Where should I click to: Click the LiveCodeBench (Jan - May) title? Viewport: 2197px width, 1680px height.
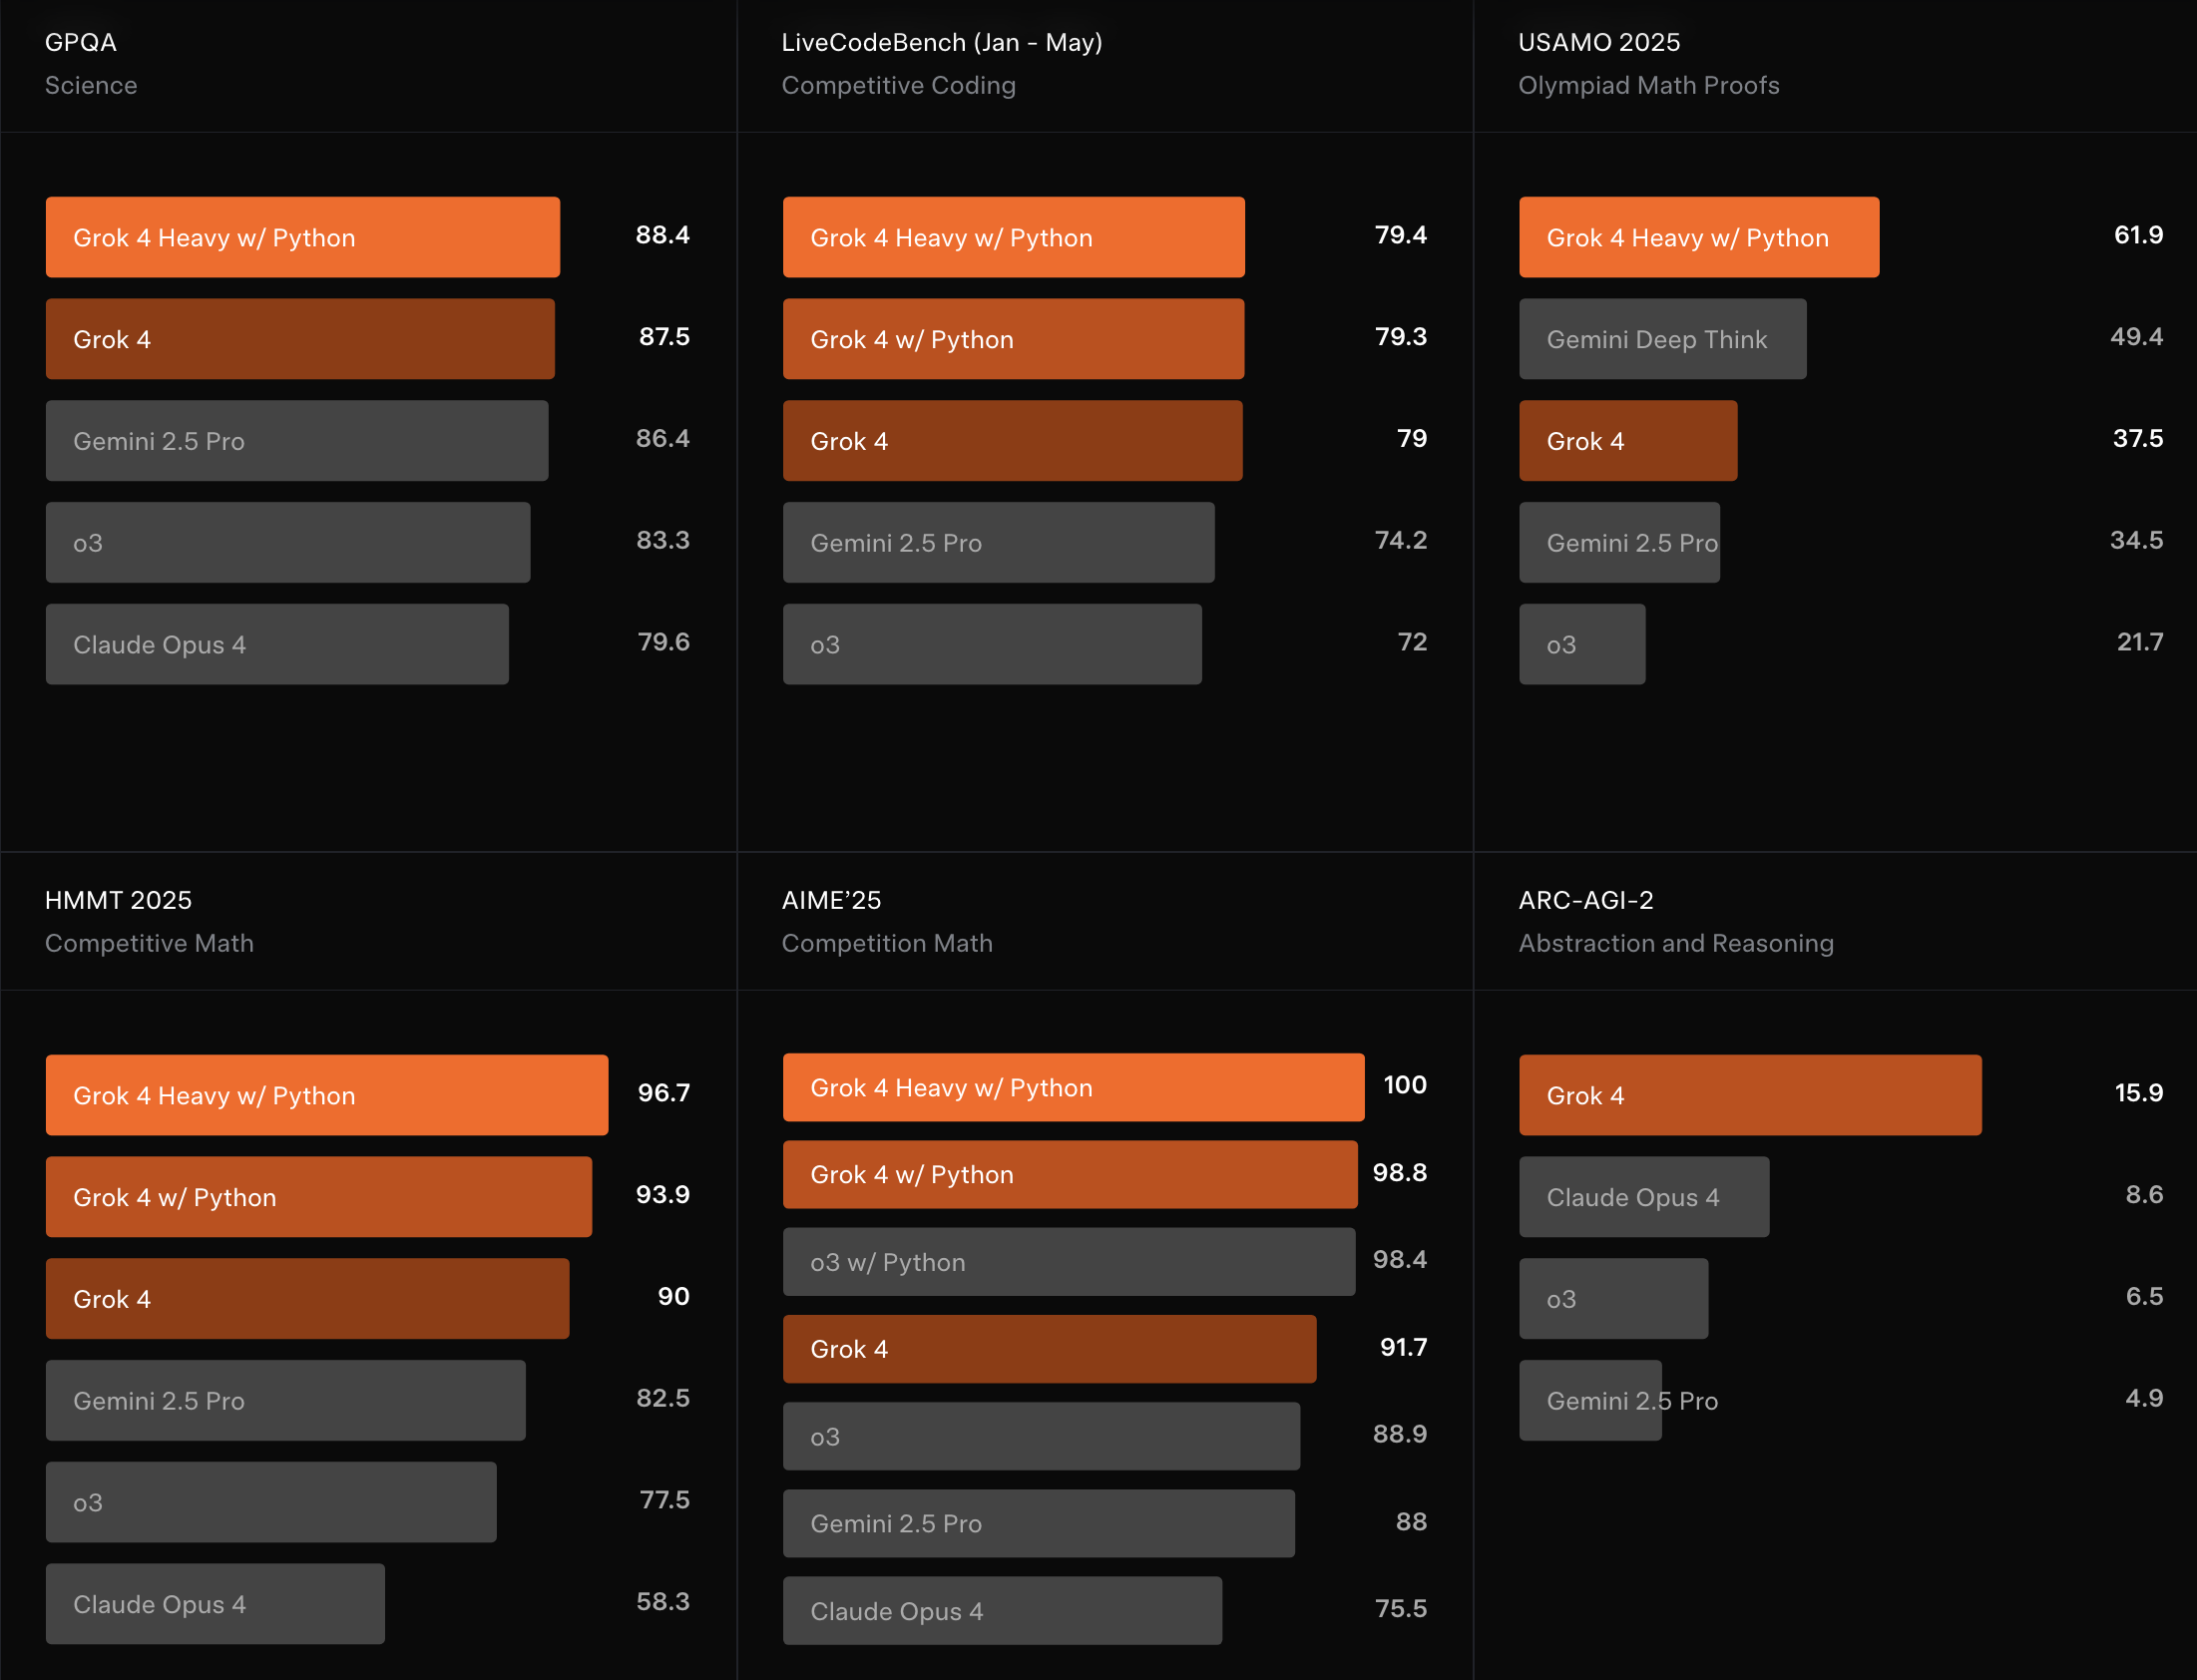[x=941, y=42]
